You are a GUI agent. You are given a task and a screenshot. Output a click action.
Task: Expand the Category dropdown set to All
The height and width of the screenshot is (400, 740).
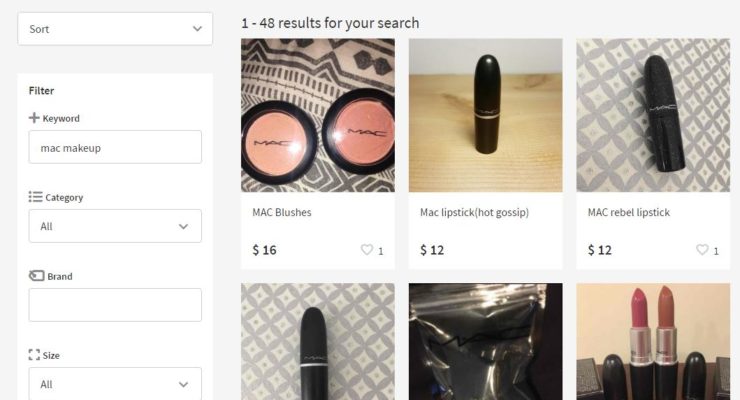point(115,226)
